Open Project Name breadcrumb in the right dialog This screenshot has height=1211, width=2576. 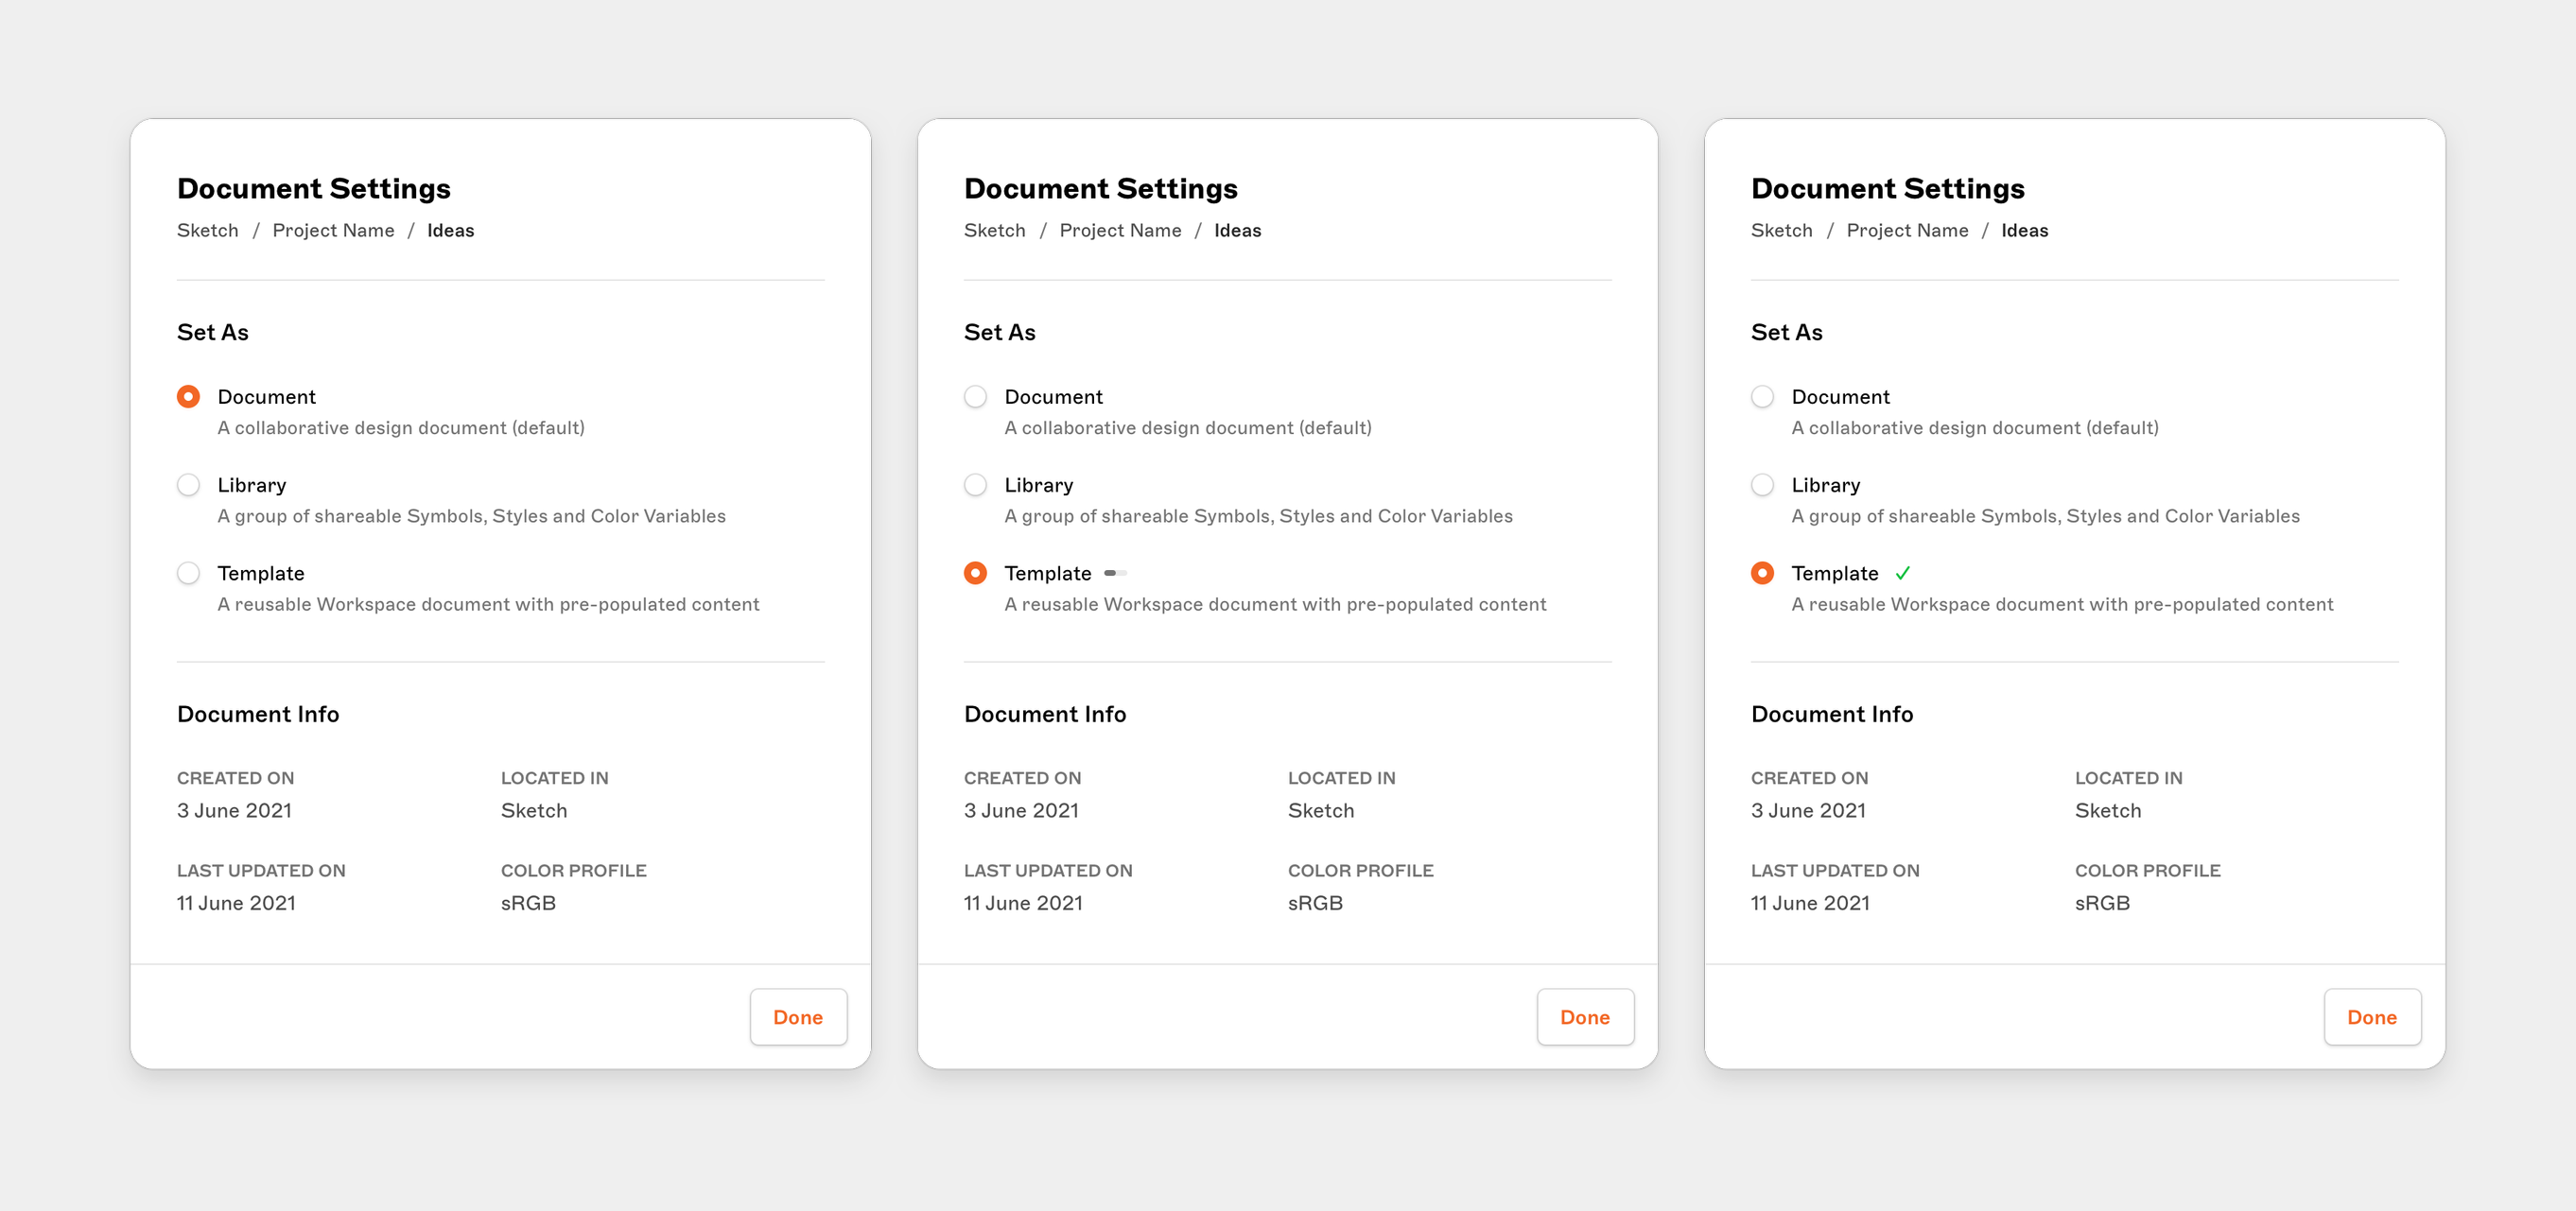click(x=1907, y=231)
